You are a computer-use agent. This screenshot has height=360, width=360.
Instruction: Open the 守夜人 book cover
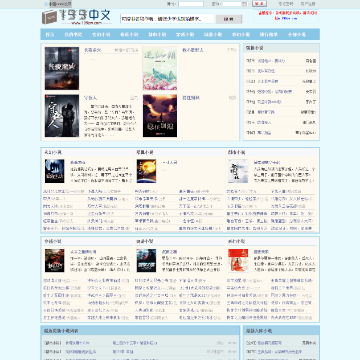(62, 116)
